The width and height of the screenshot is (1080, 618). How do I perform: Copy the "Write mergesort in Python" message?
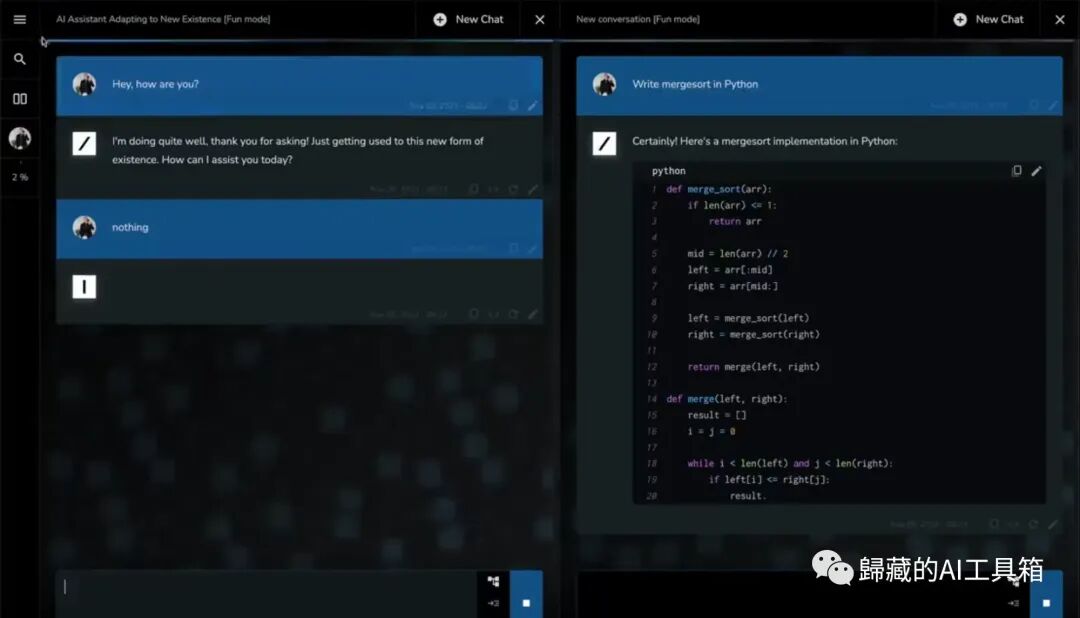click(x=1033, y=105)
